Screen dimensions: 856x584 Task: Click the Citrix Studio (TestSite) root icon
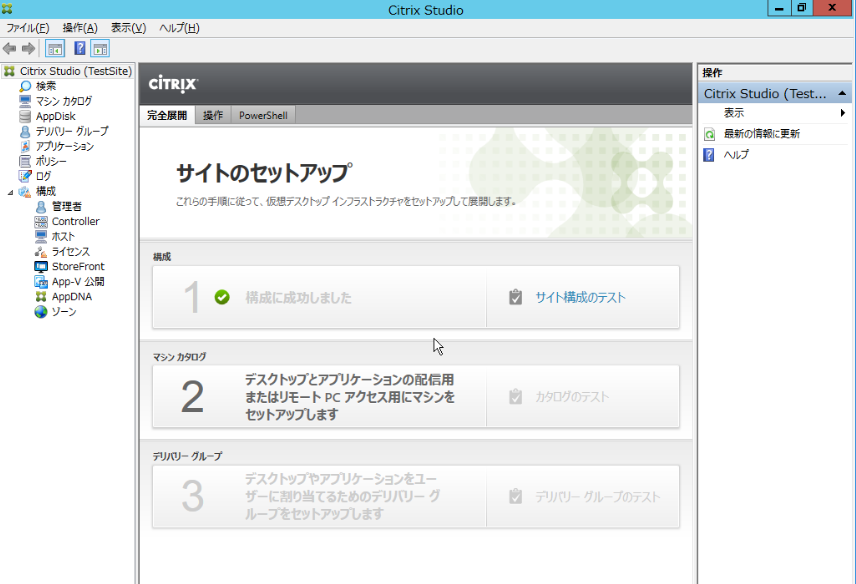pyautogui.click(x=9, y=71)
